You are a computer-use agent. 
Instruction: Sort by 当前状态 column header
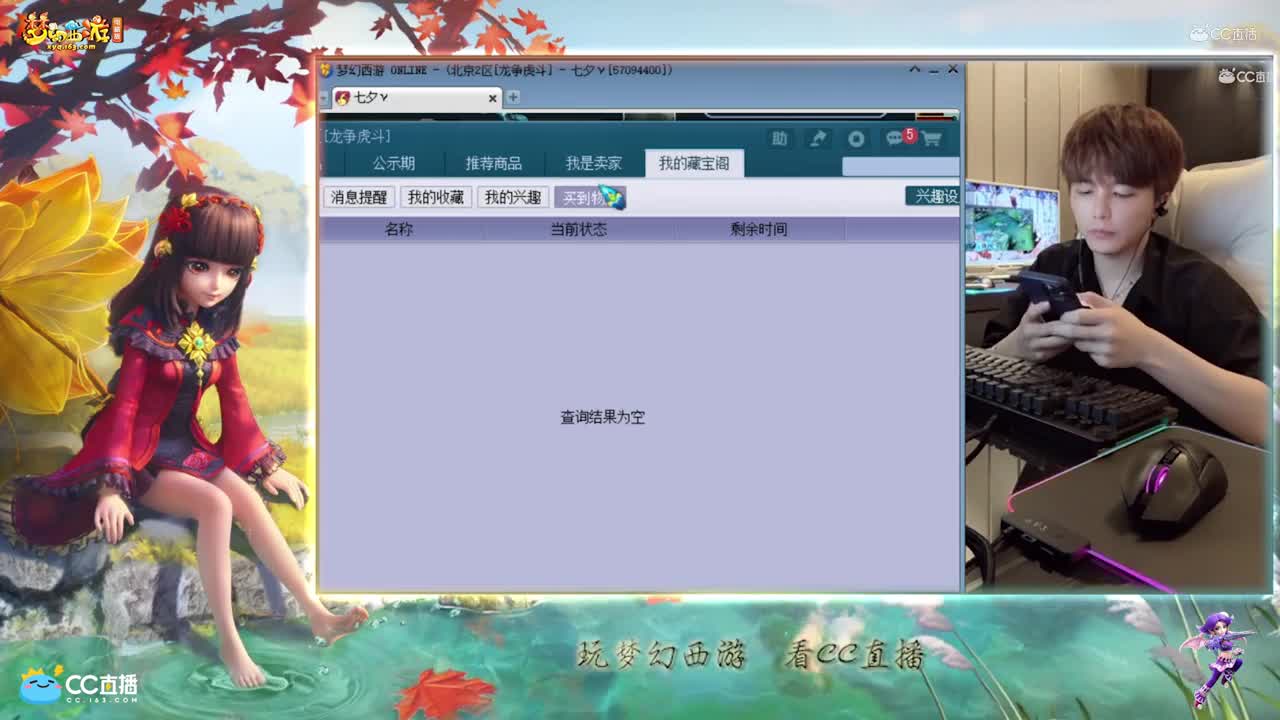[x=579, y=229]
